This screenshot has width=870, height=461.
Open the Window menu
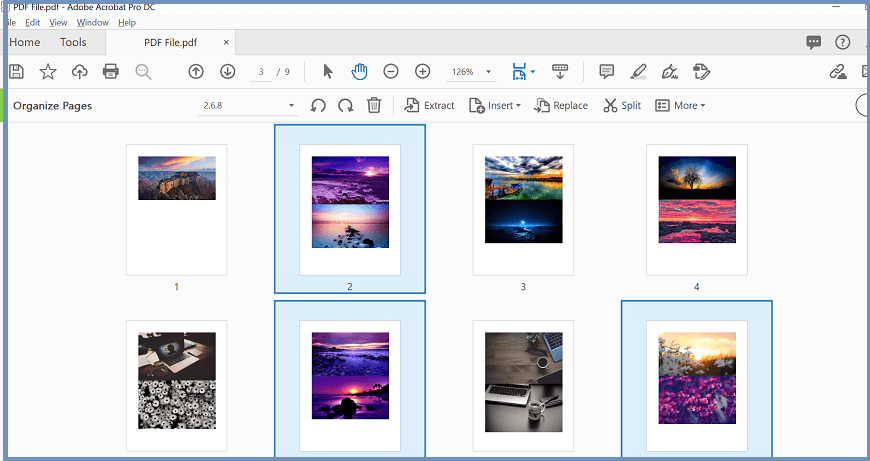[x=93, y=23]
